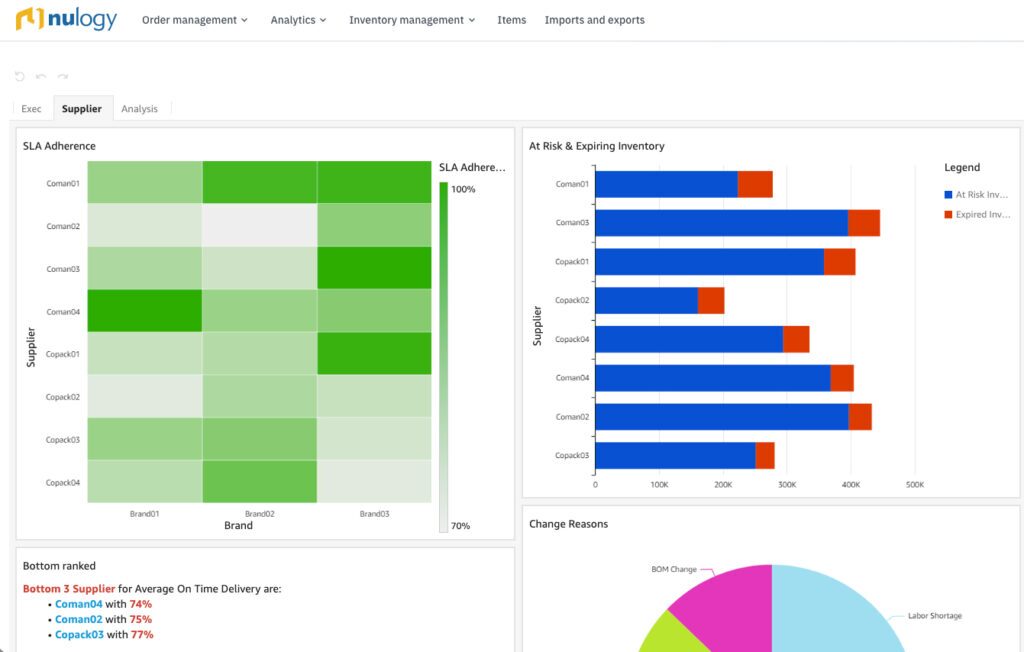Click the BOM Change pie label

673,569
